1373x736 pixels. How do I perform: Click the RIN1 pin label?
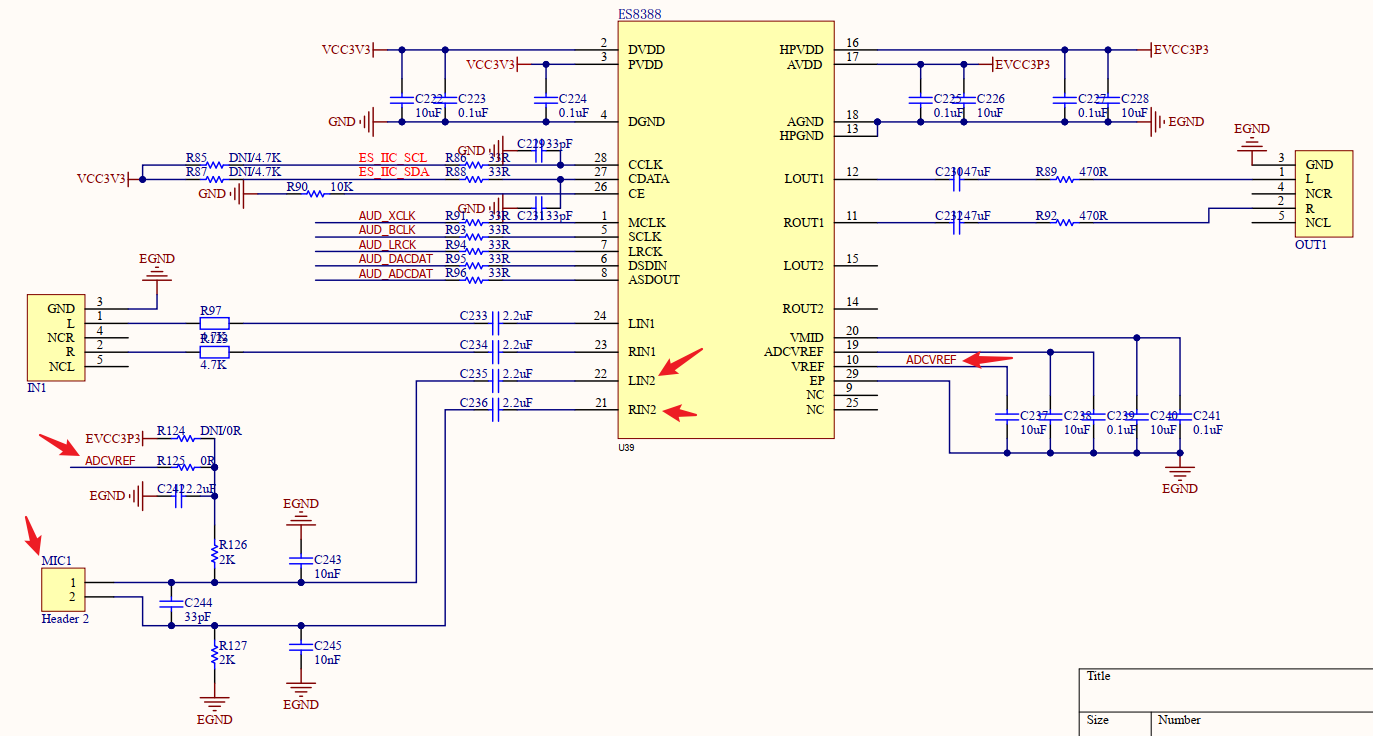(643, 352)
